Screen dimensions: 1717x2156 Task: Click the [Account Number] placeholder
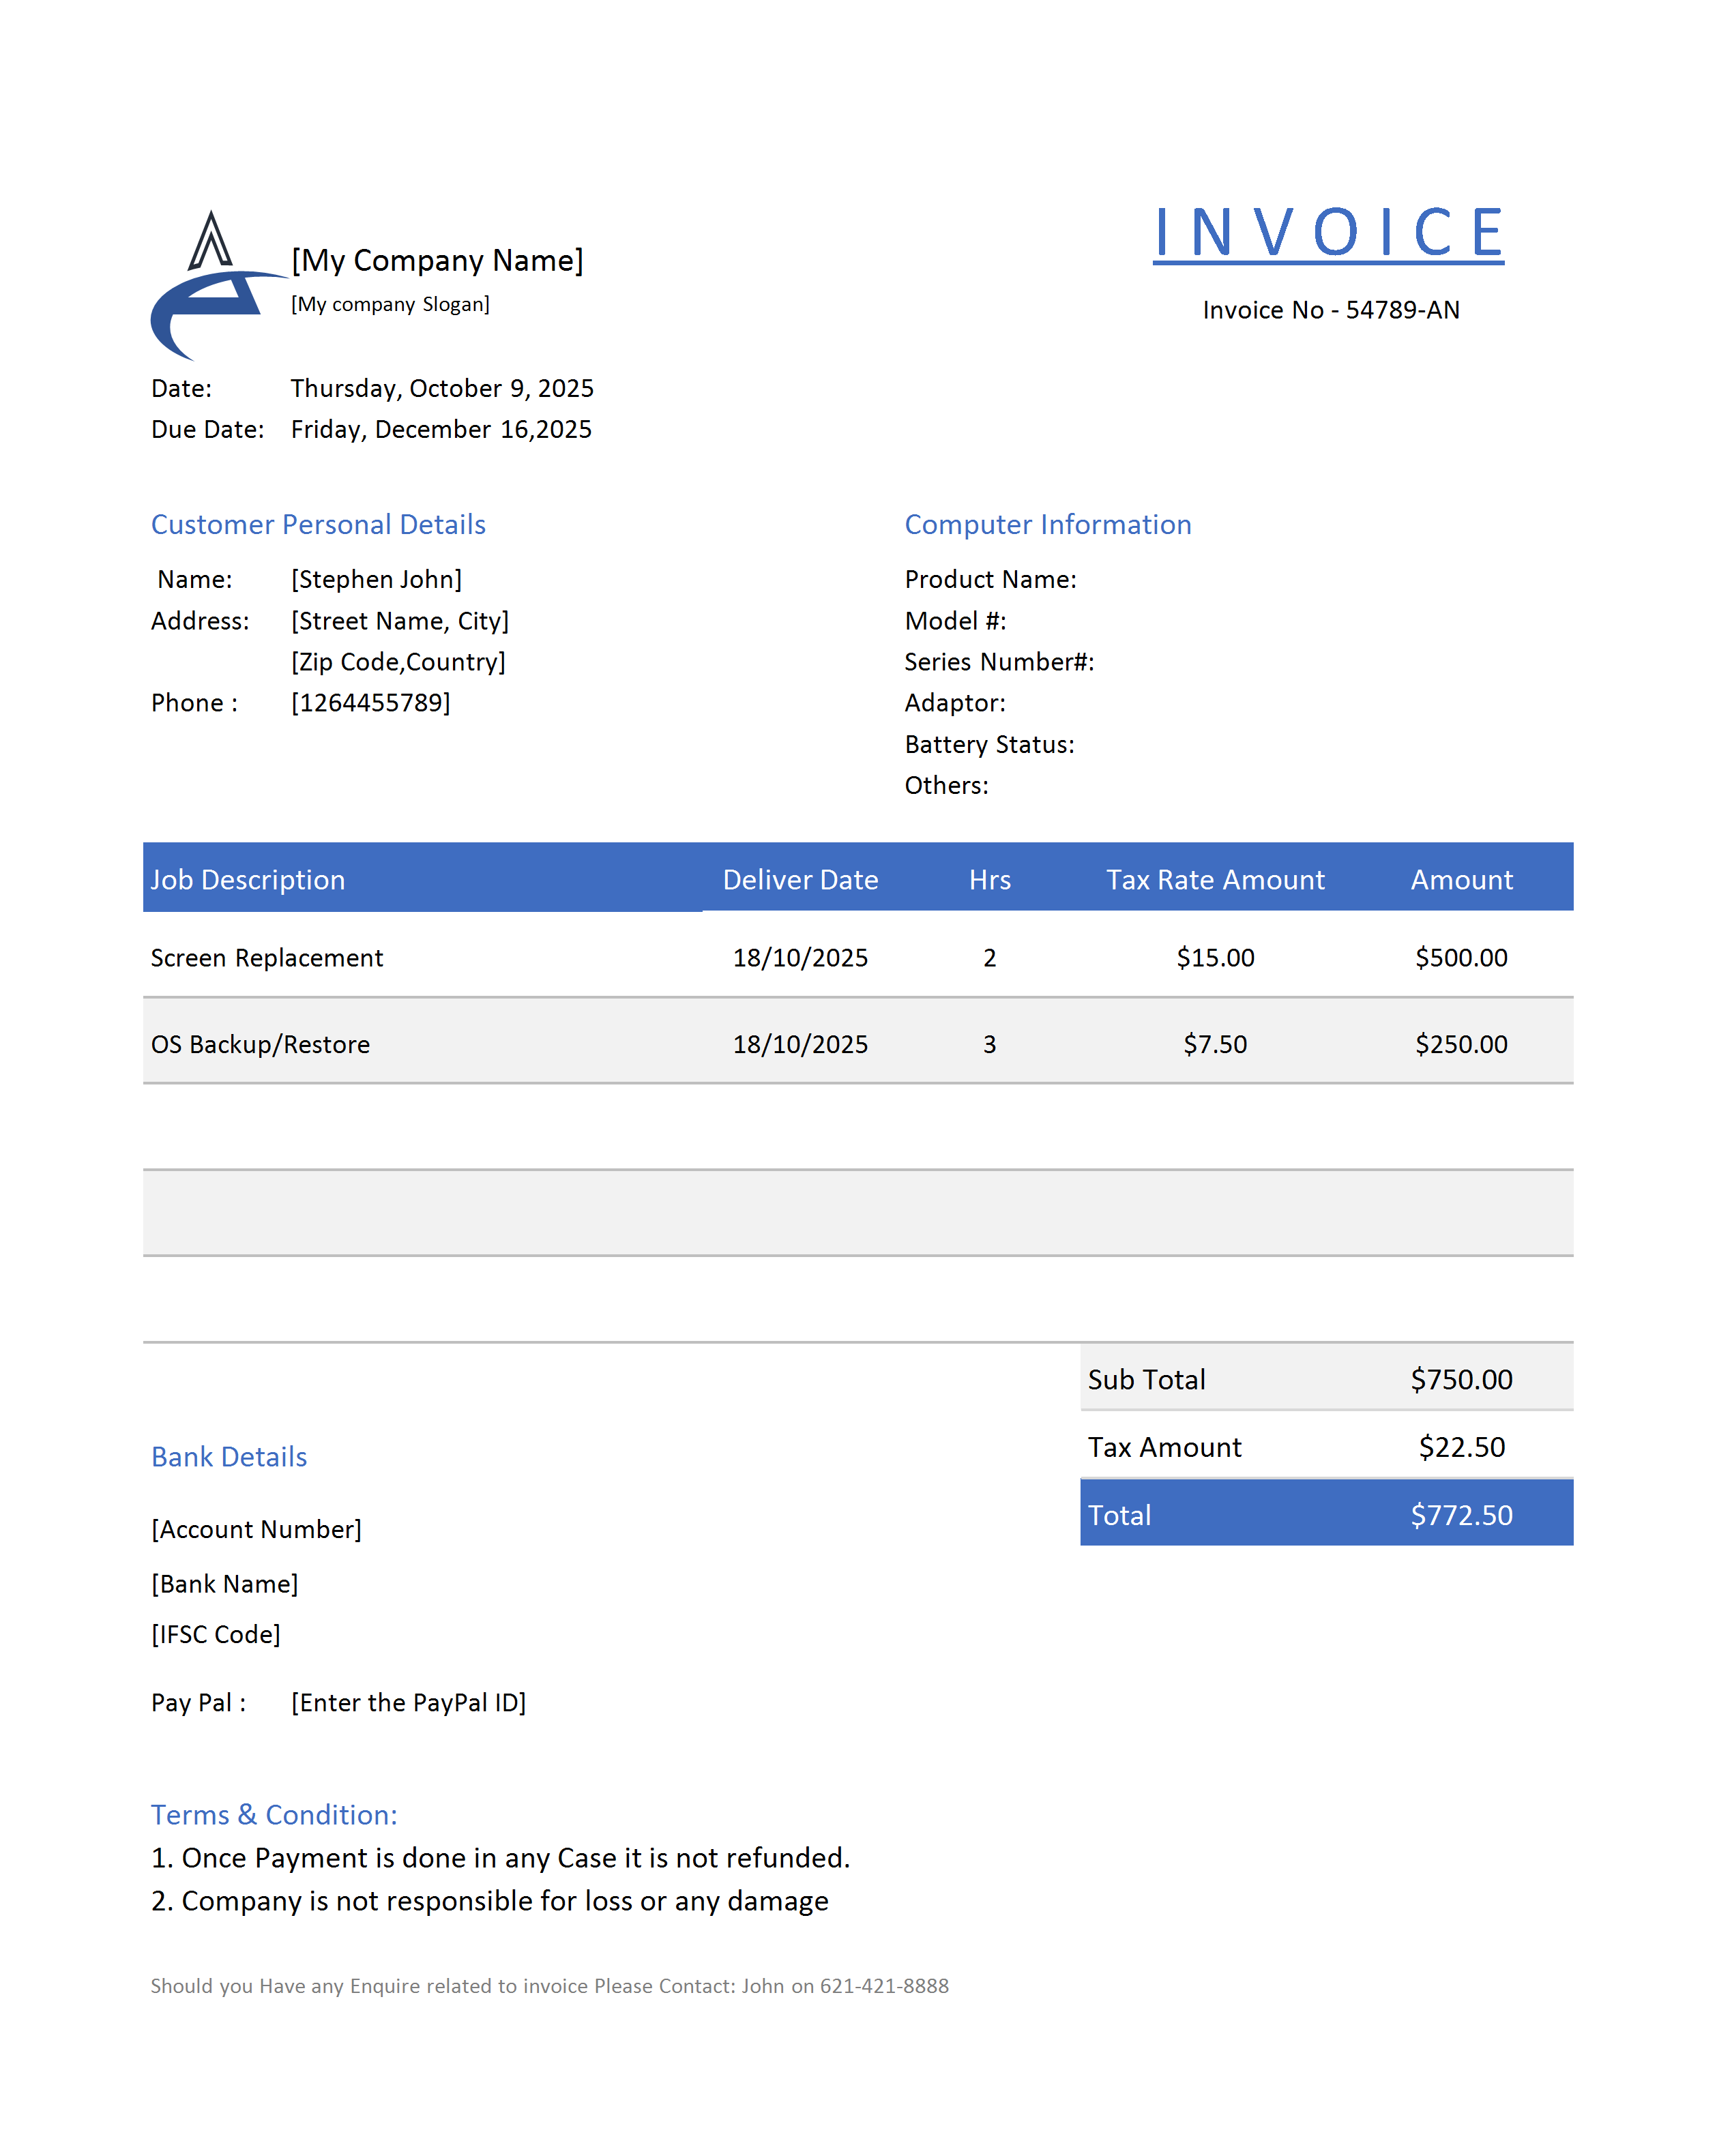pyautogui.click(x=256, y=1530)
